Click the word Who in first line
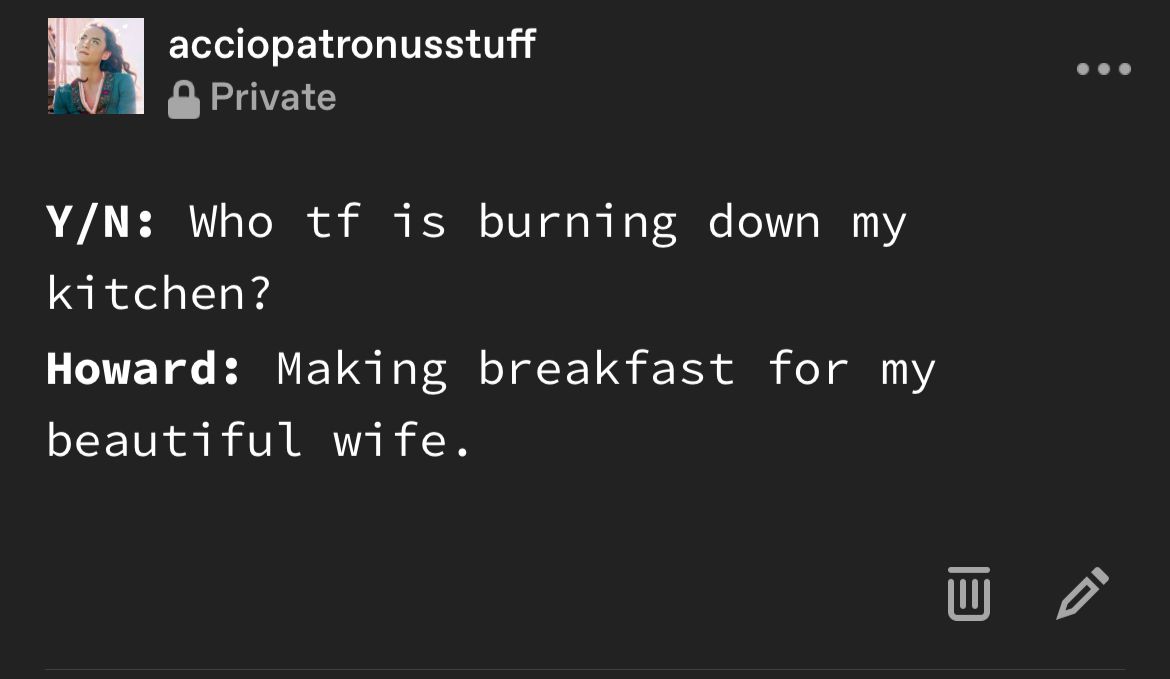This screenshot has width=1170, height=679. pos(231,222)
